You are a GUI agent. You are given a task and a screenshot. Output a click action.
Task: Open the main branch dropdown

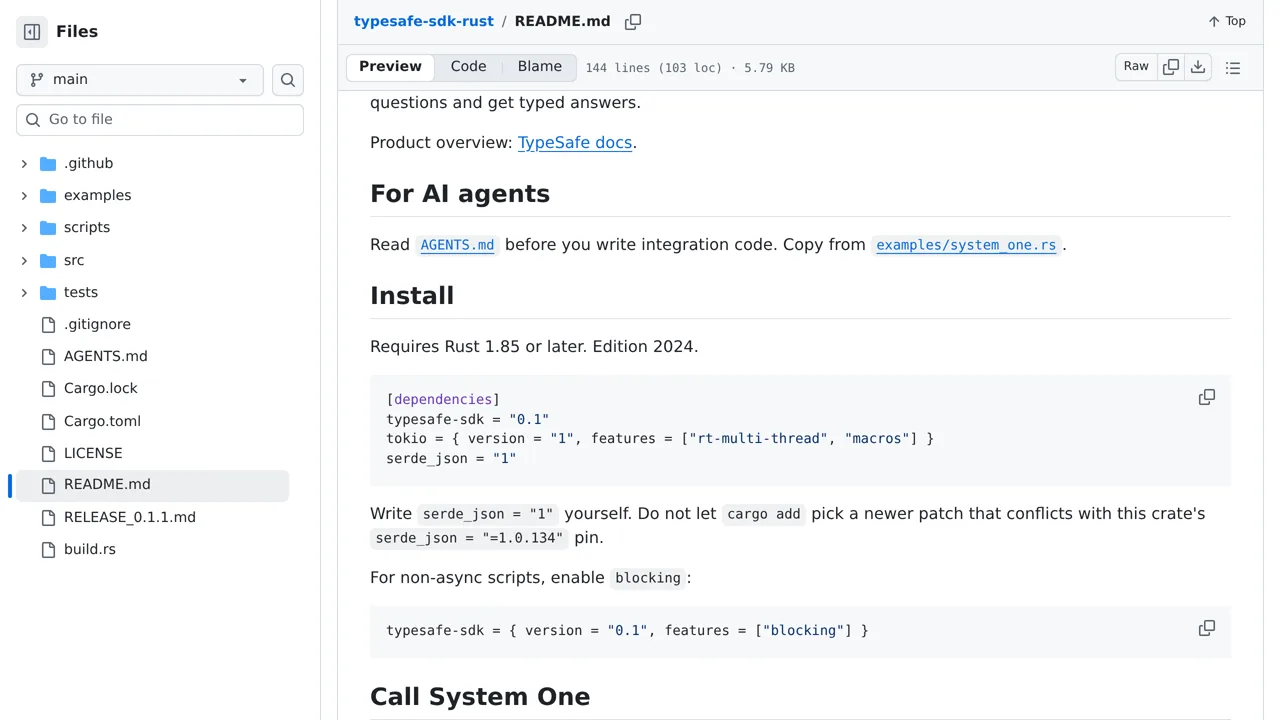click(x=140, y=80)
